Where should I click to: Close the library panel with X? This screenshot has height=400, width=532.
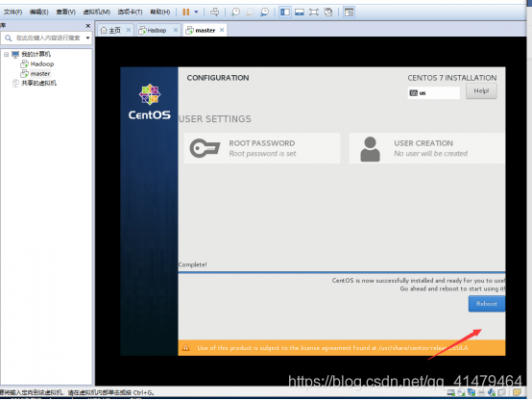(x=88, y=26)
